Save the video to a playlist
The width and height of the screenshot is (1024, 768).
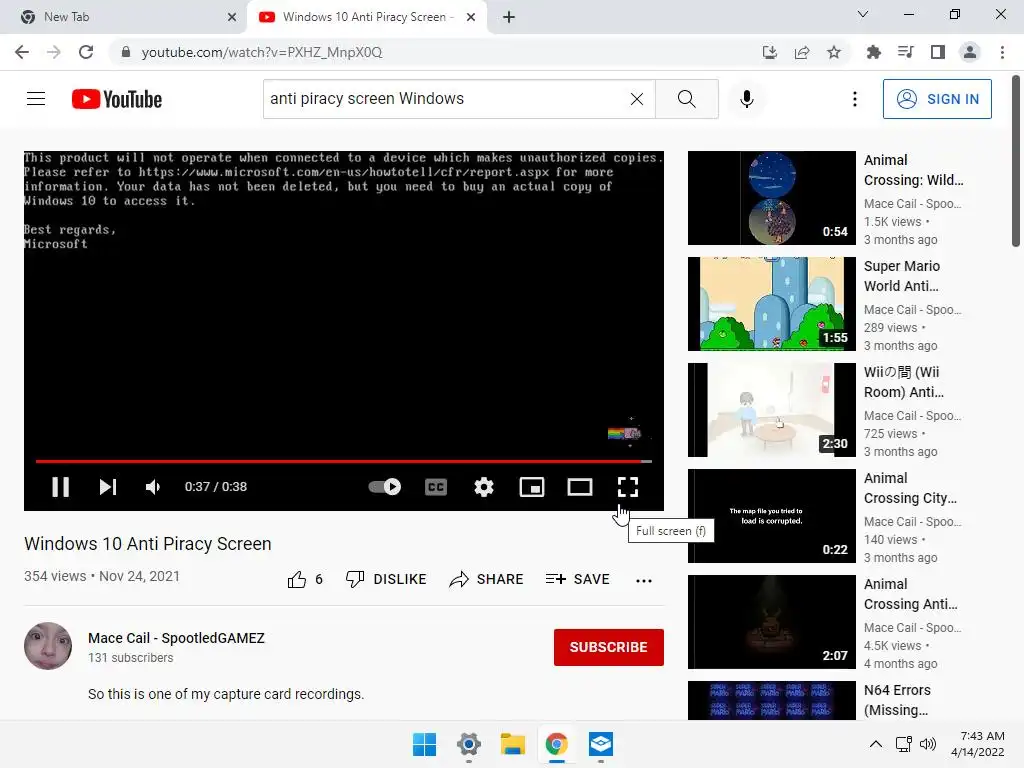click(x=577, y=579)
